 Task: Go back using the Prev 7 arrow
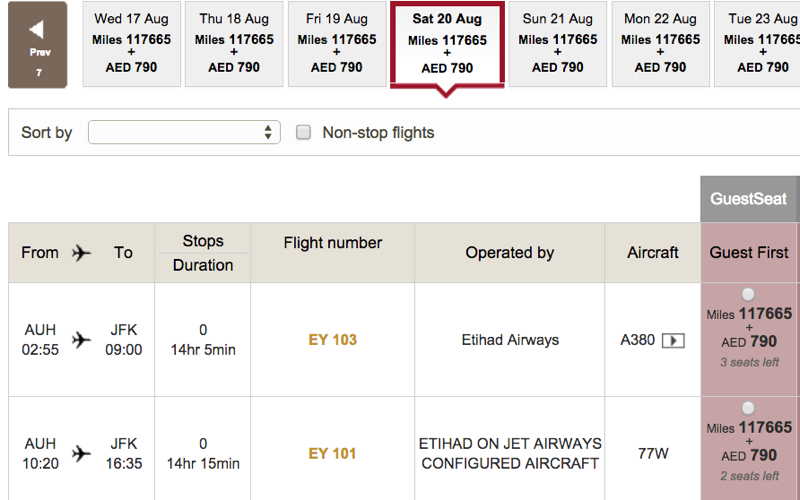(x=37, y=45)
